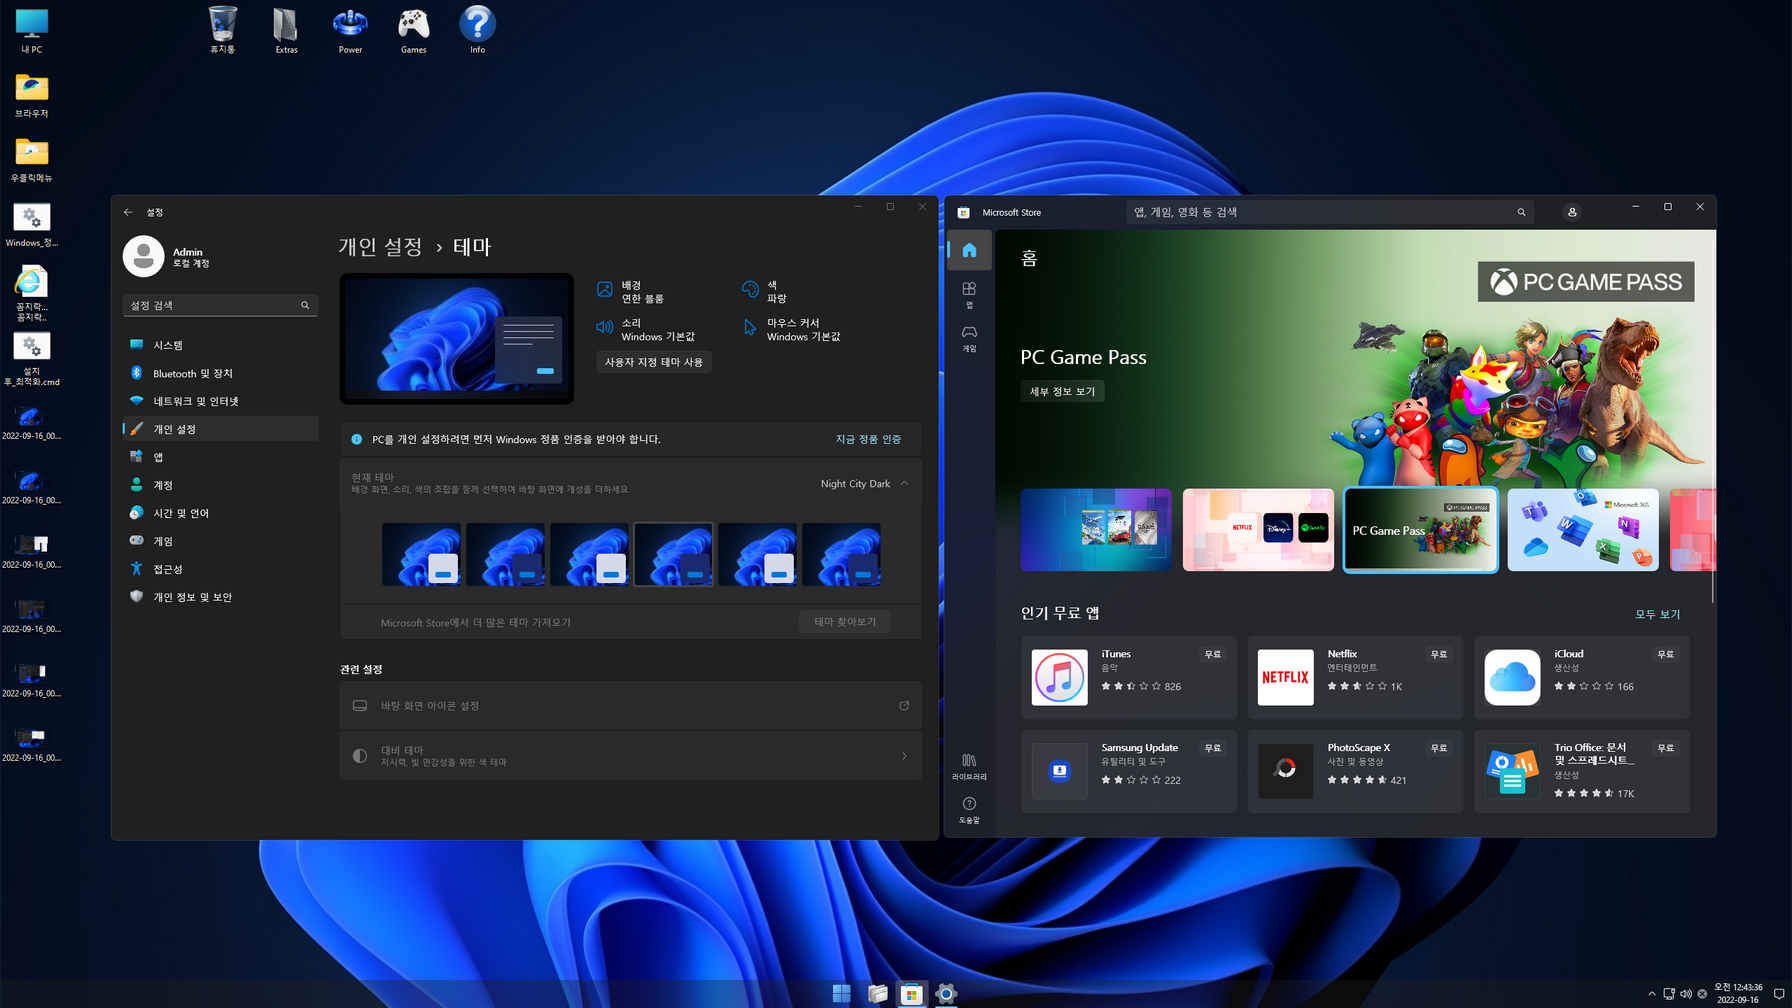Open sound setting 소리 Windows 기본값
The height and width of the screenshot is (1008, 1792).
[x=646, y=330]
